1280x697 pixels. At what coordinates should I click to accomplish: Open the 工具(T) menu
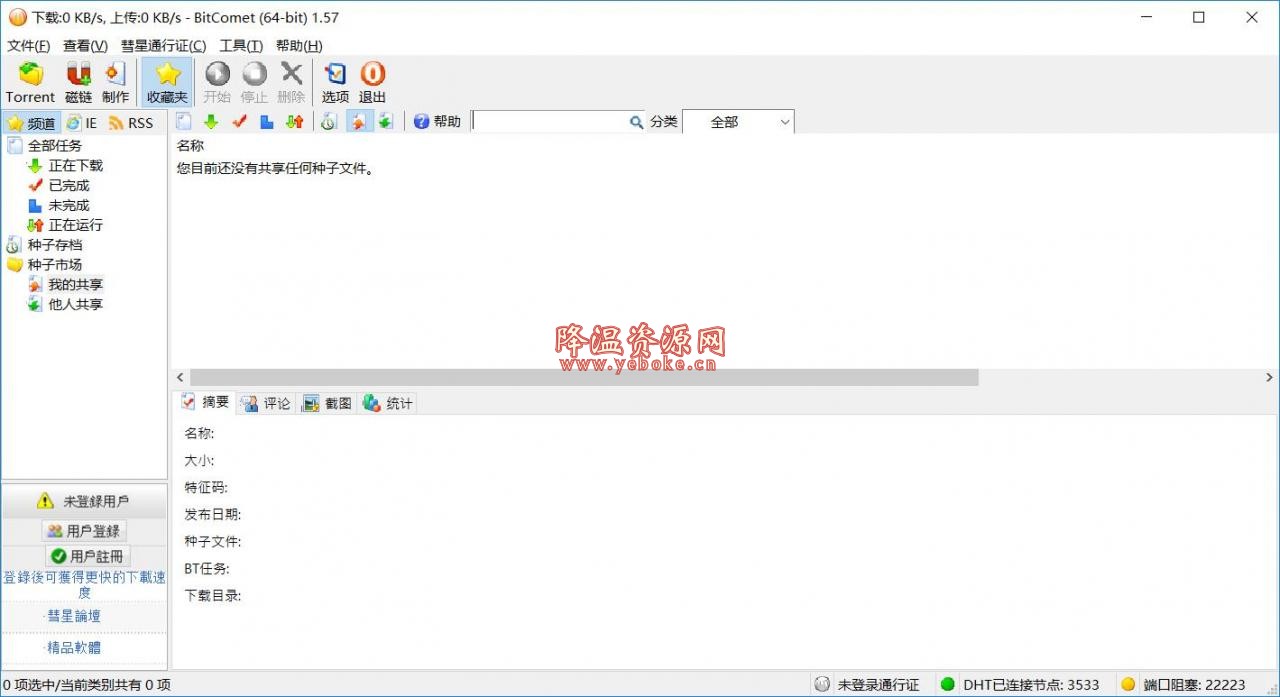tap(241, 46)
